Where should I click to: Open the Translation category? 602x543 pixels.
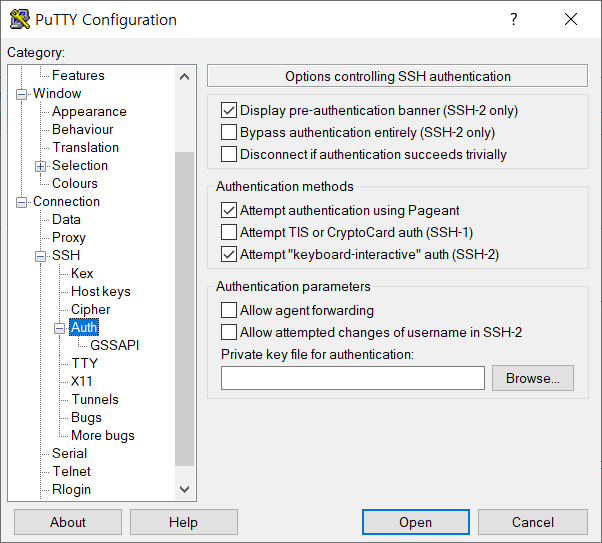point(86,147)
